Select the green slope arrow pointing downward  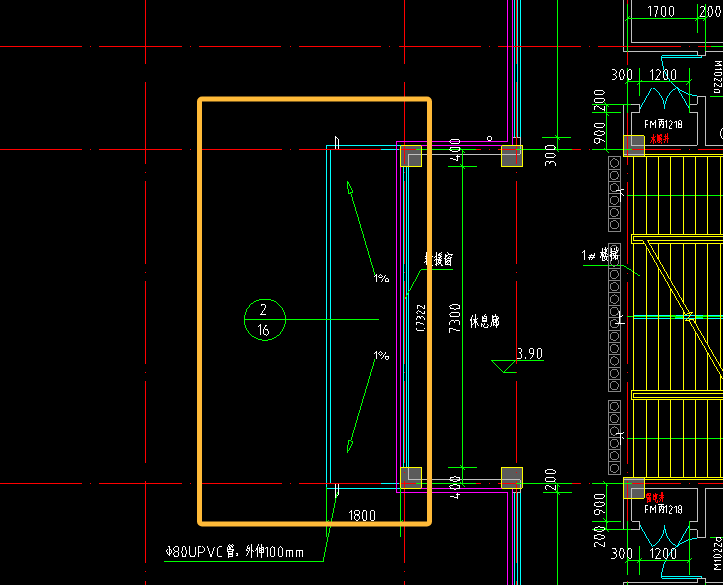coord(361,406)
